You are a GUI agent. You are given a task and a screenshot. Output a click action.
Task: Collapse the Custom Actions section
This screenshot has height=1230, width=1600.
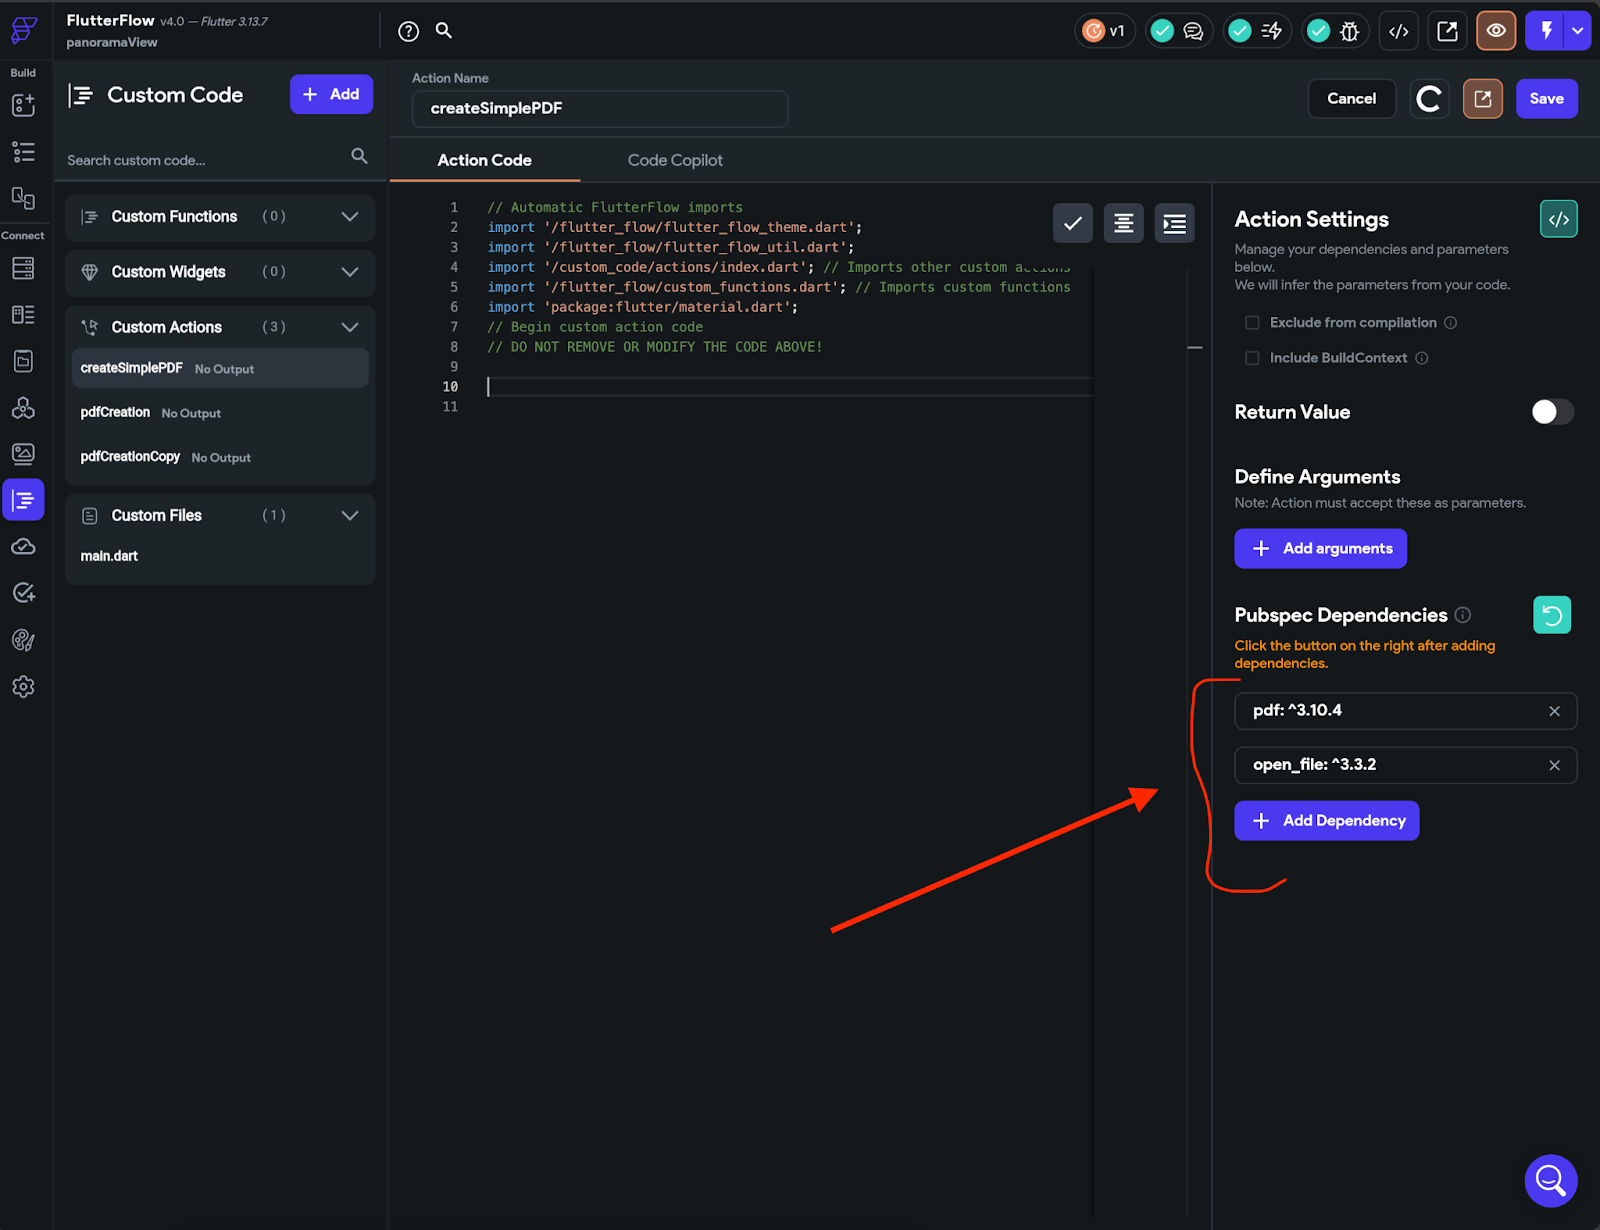(x=350, y=326)
